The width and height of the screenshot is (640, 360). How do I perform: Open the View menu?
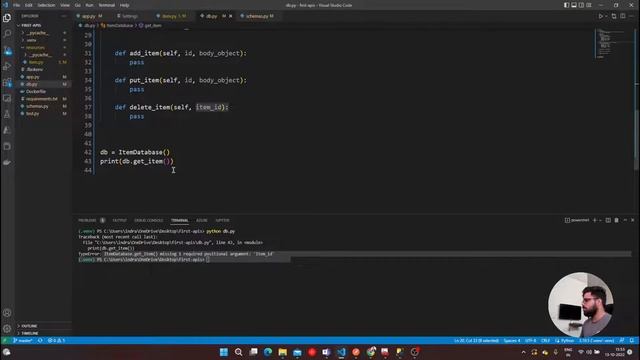click(65, 5)
